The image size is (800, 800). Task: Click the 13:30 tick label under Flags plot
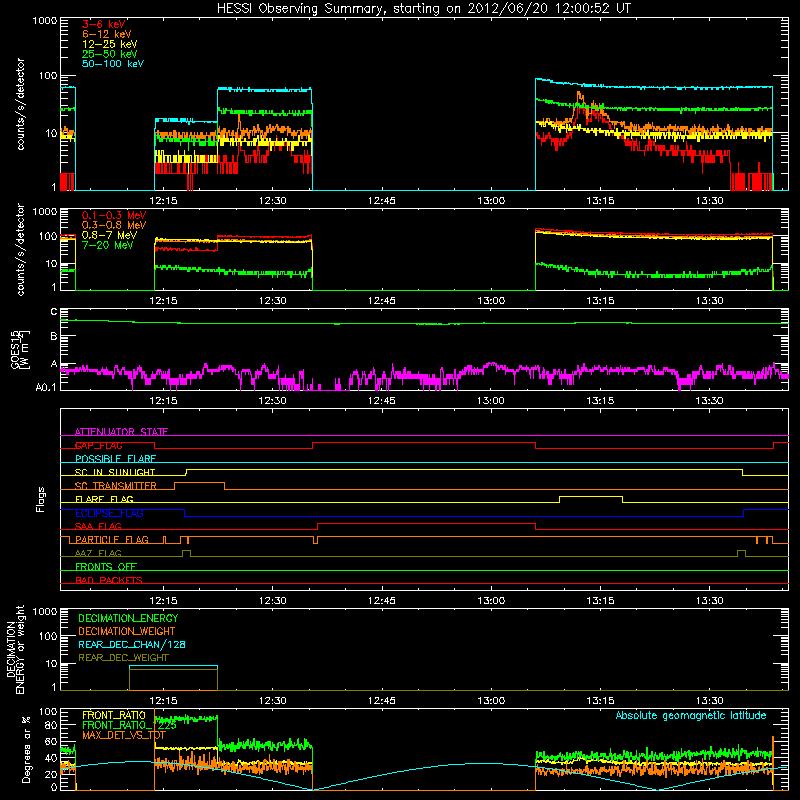point(709,601)
